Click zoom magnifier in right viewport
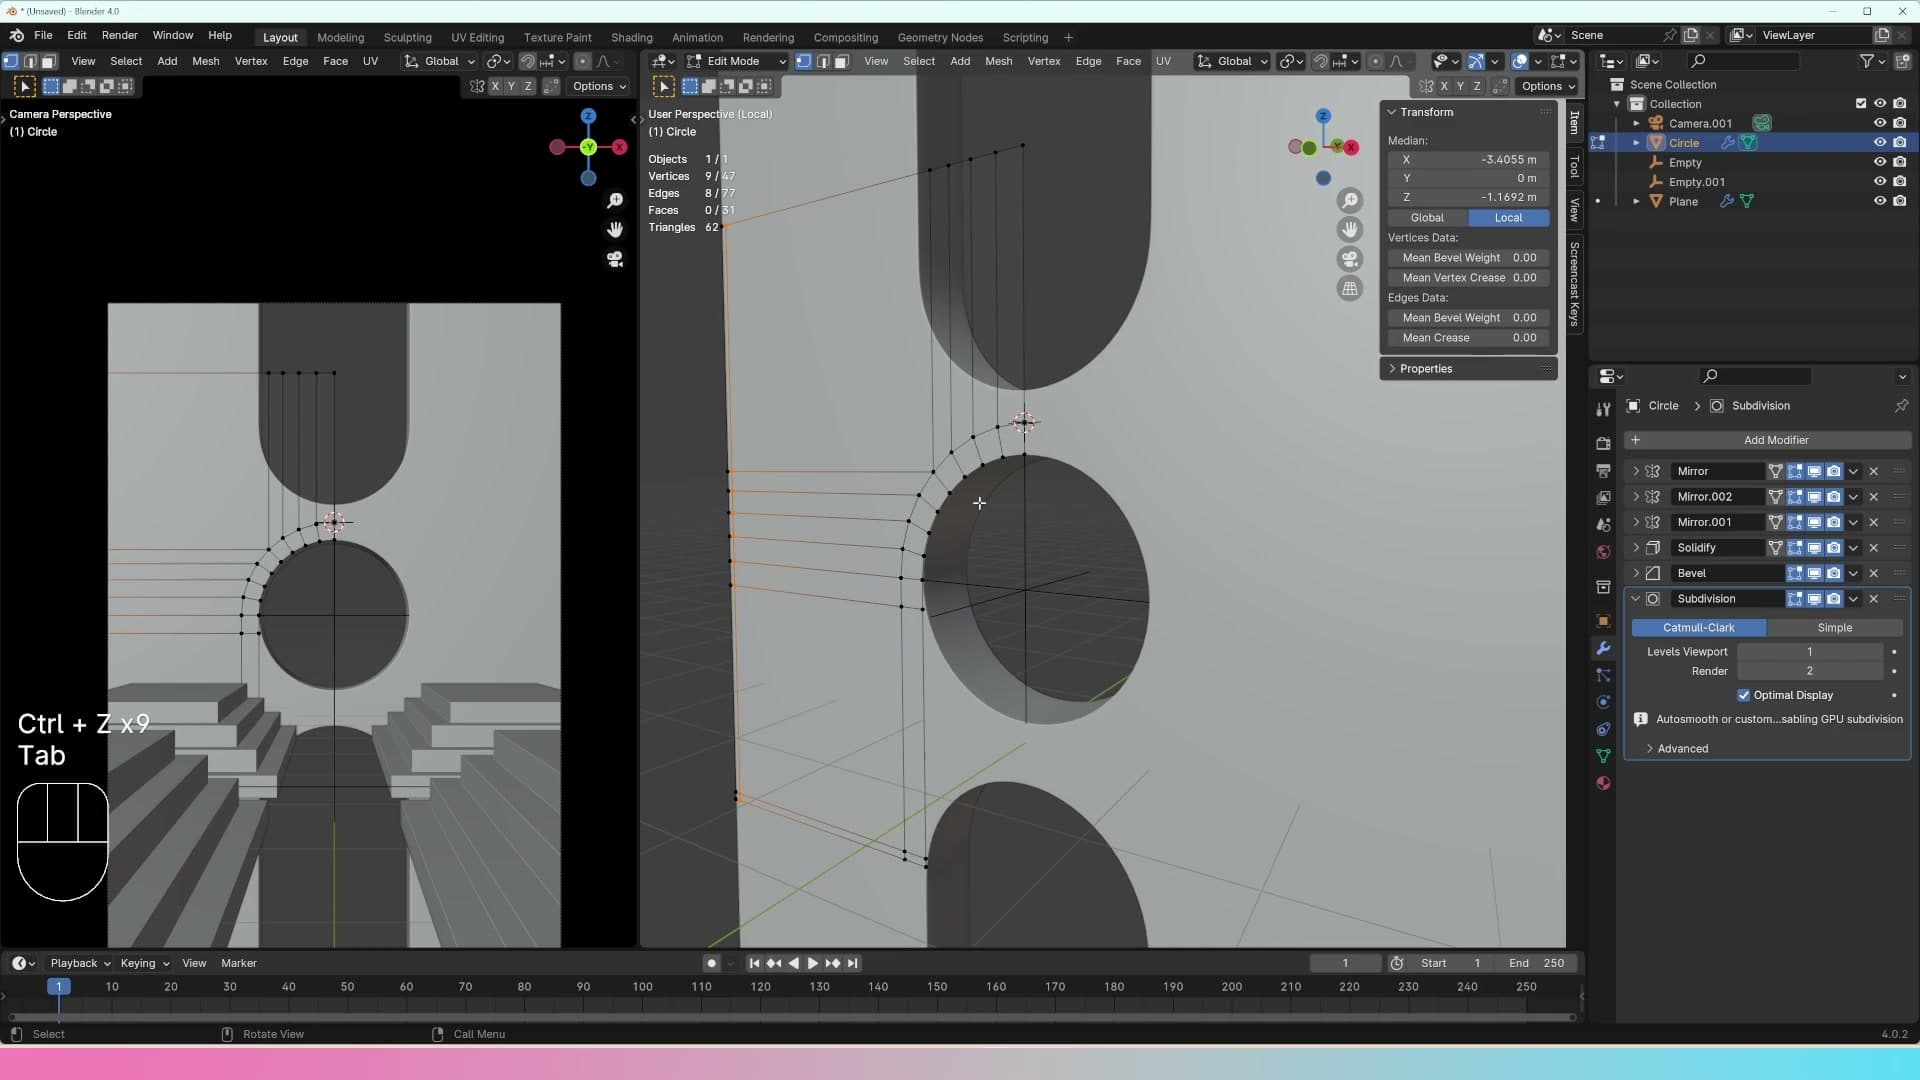The image size is (1920, 1080). (x=1350, y=200)
